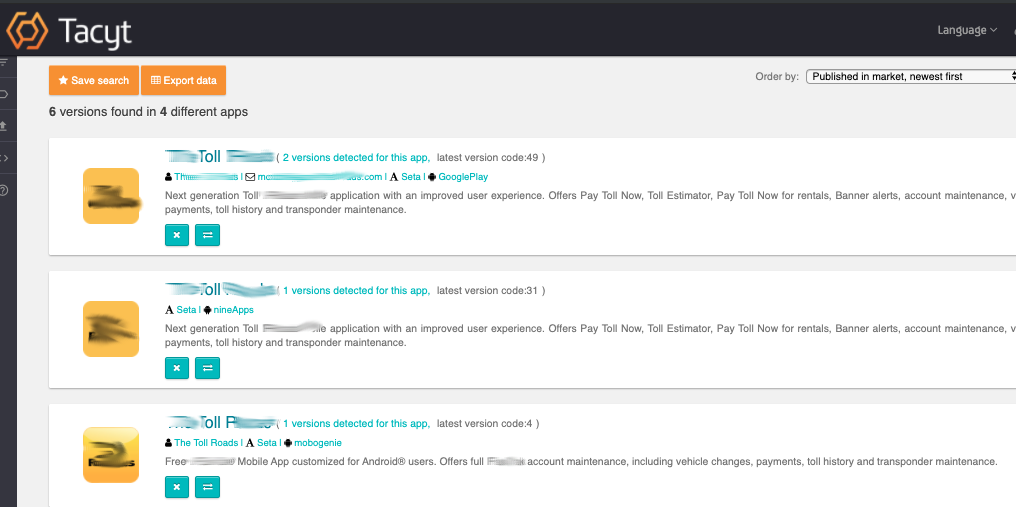This screenshot has height=507, width=1016.
Task: Click the X button on first app result
Action: [x=176, y=235]
